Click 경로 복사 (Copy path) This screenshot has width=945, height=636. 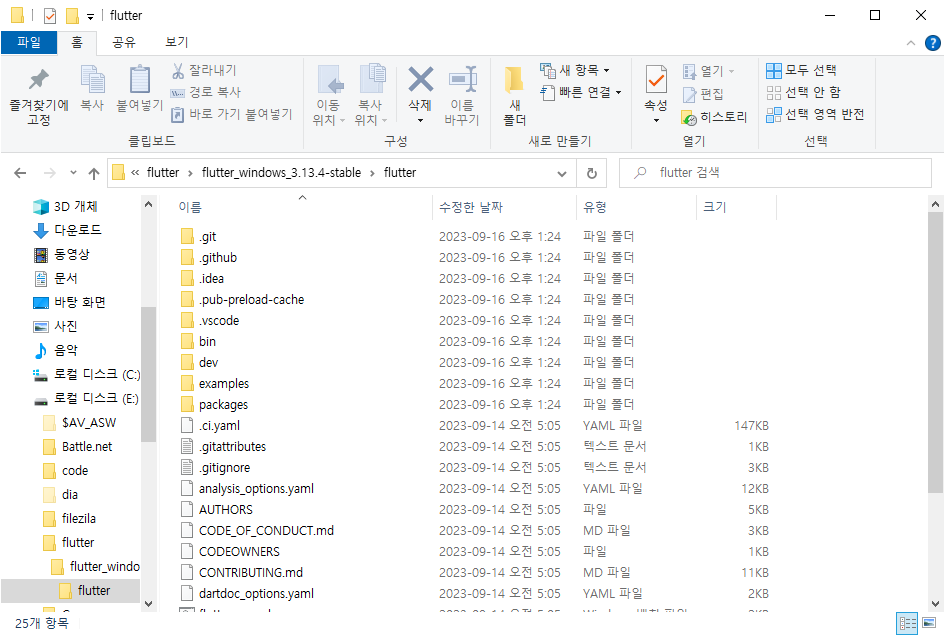tap(206, 92)
